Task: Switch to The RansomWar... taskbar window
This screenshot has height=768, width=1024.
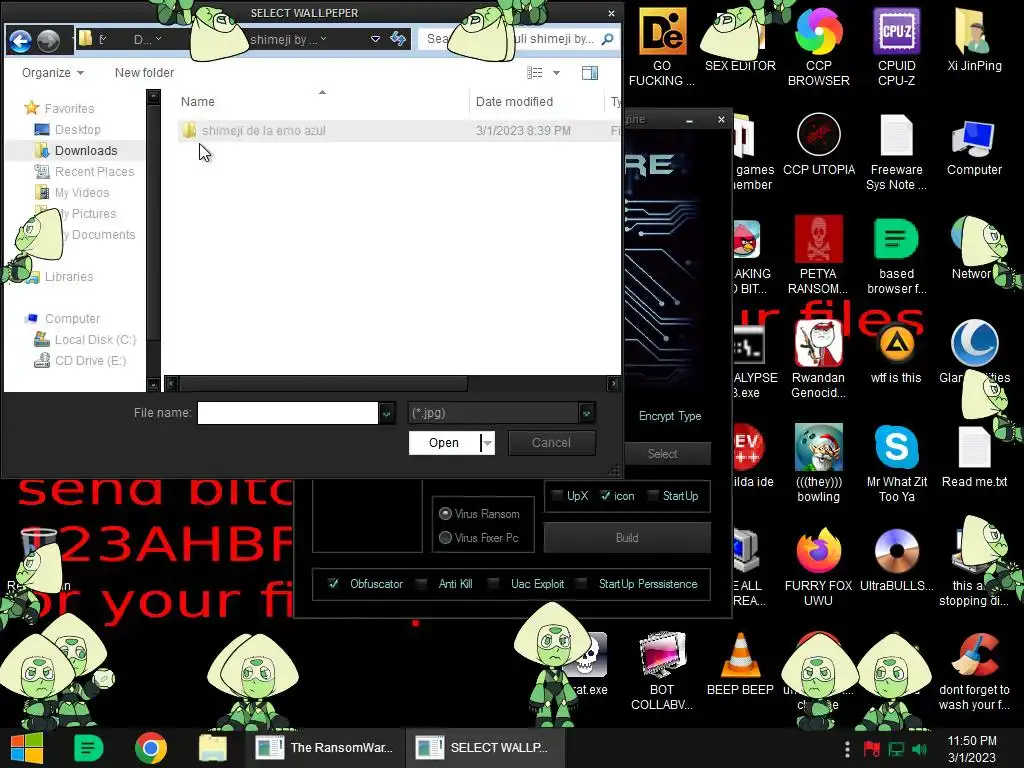Action: [325, 748]
